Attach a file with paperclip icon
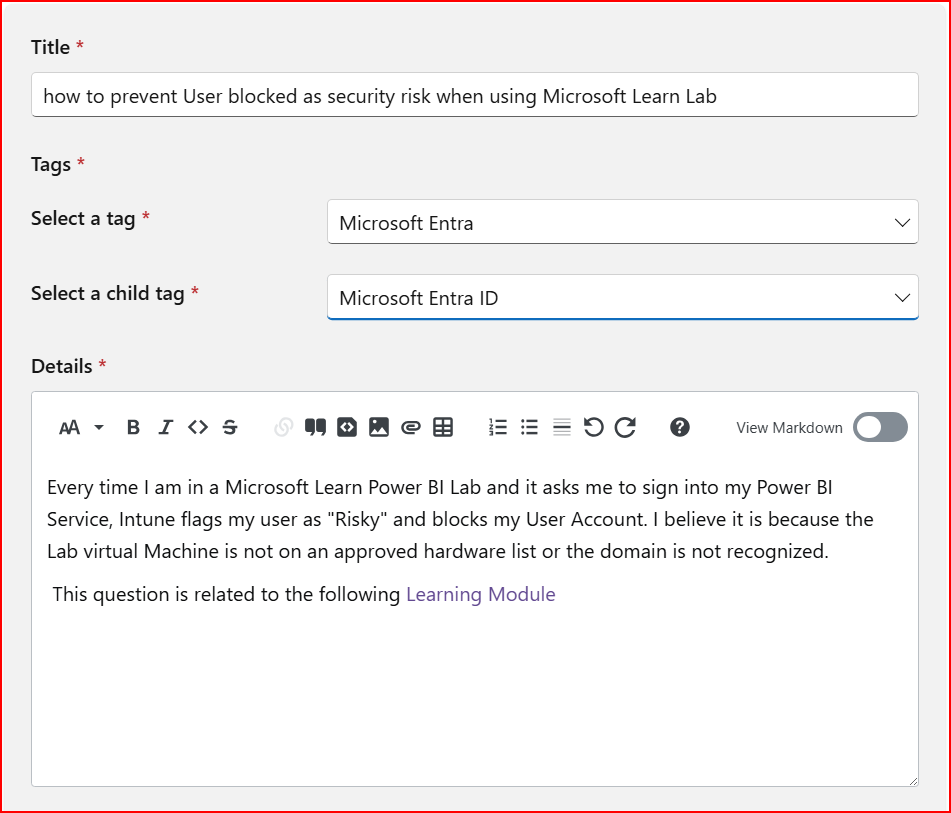Screen dimensions: 951x813 click(x=411, y=428)
